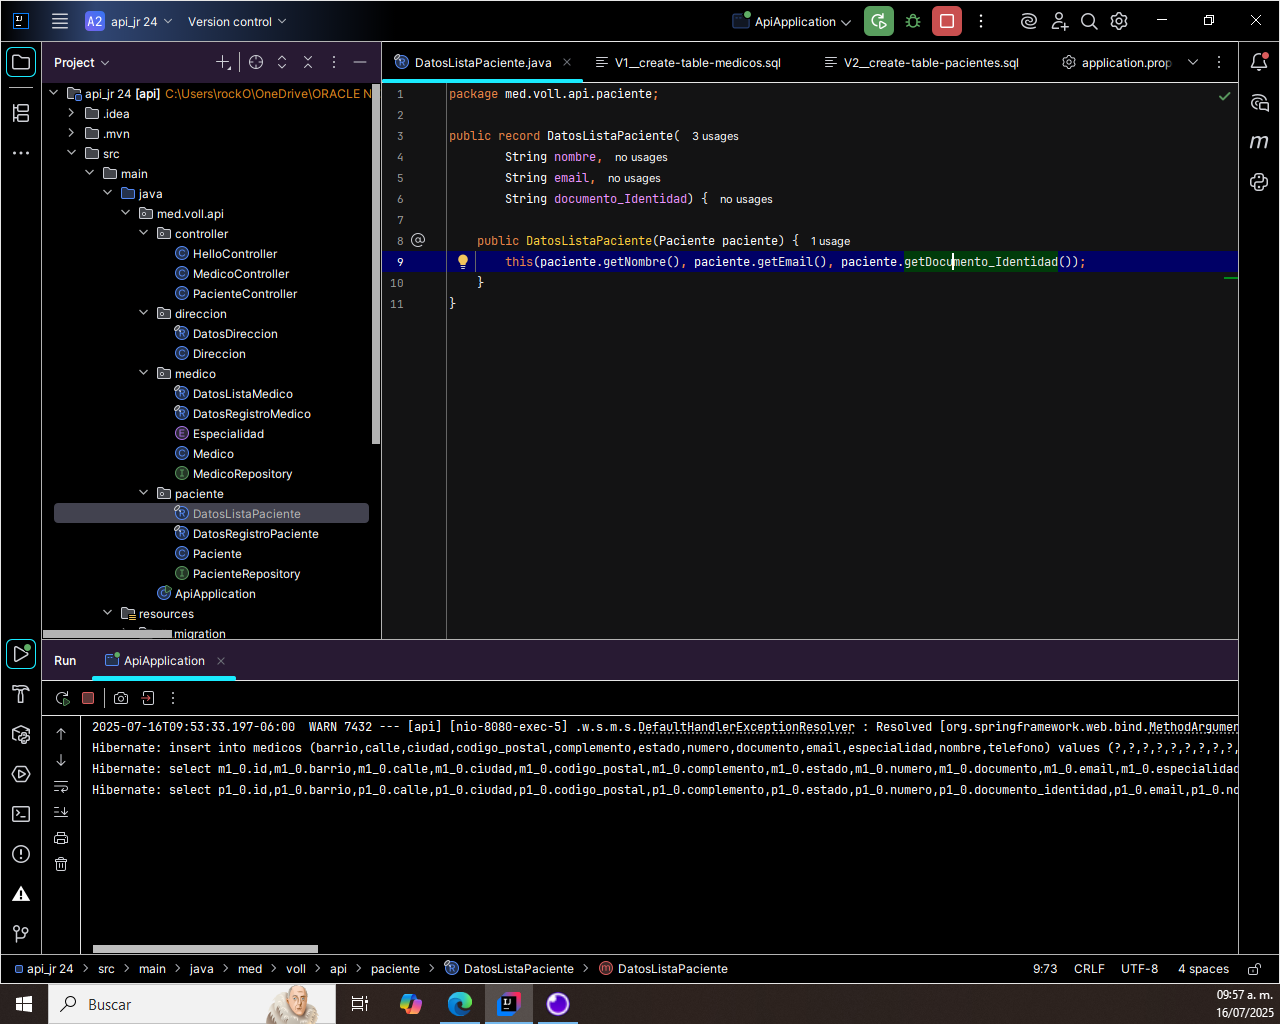Close the ApiApplication run tab
This screenshot has height=1024, width=1280.
click(x=221, y=661)
